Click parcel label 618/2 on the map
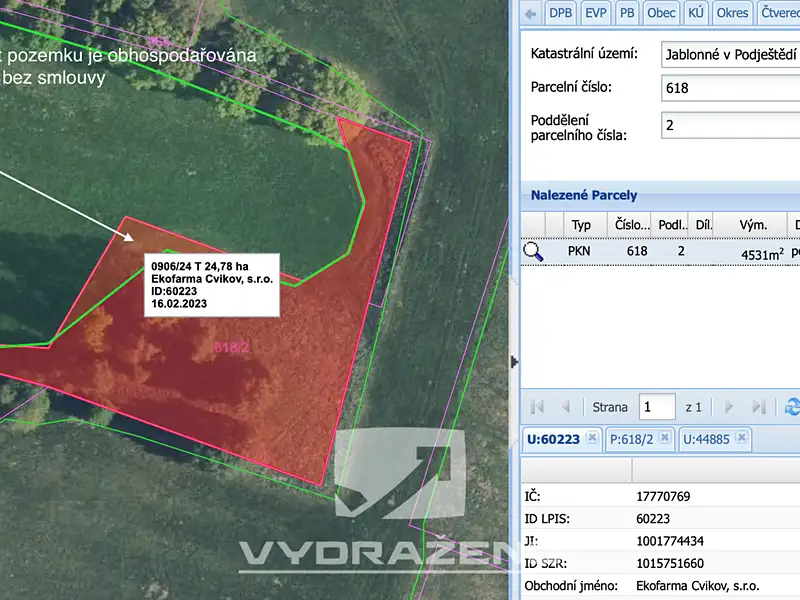Image resolution: width=800 pixels, height=600 pixels. click(232, 347)
